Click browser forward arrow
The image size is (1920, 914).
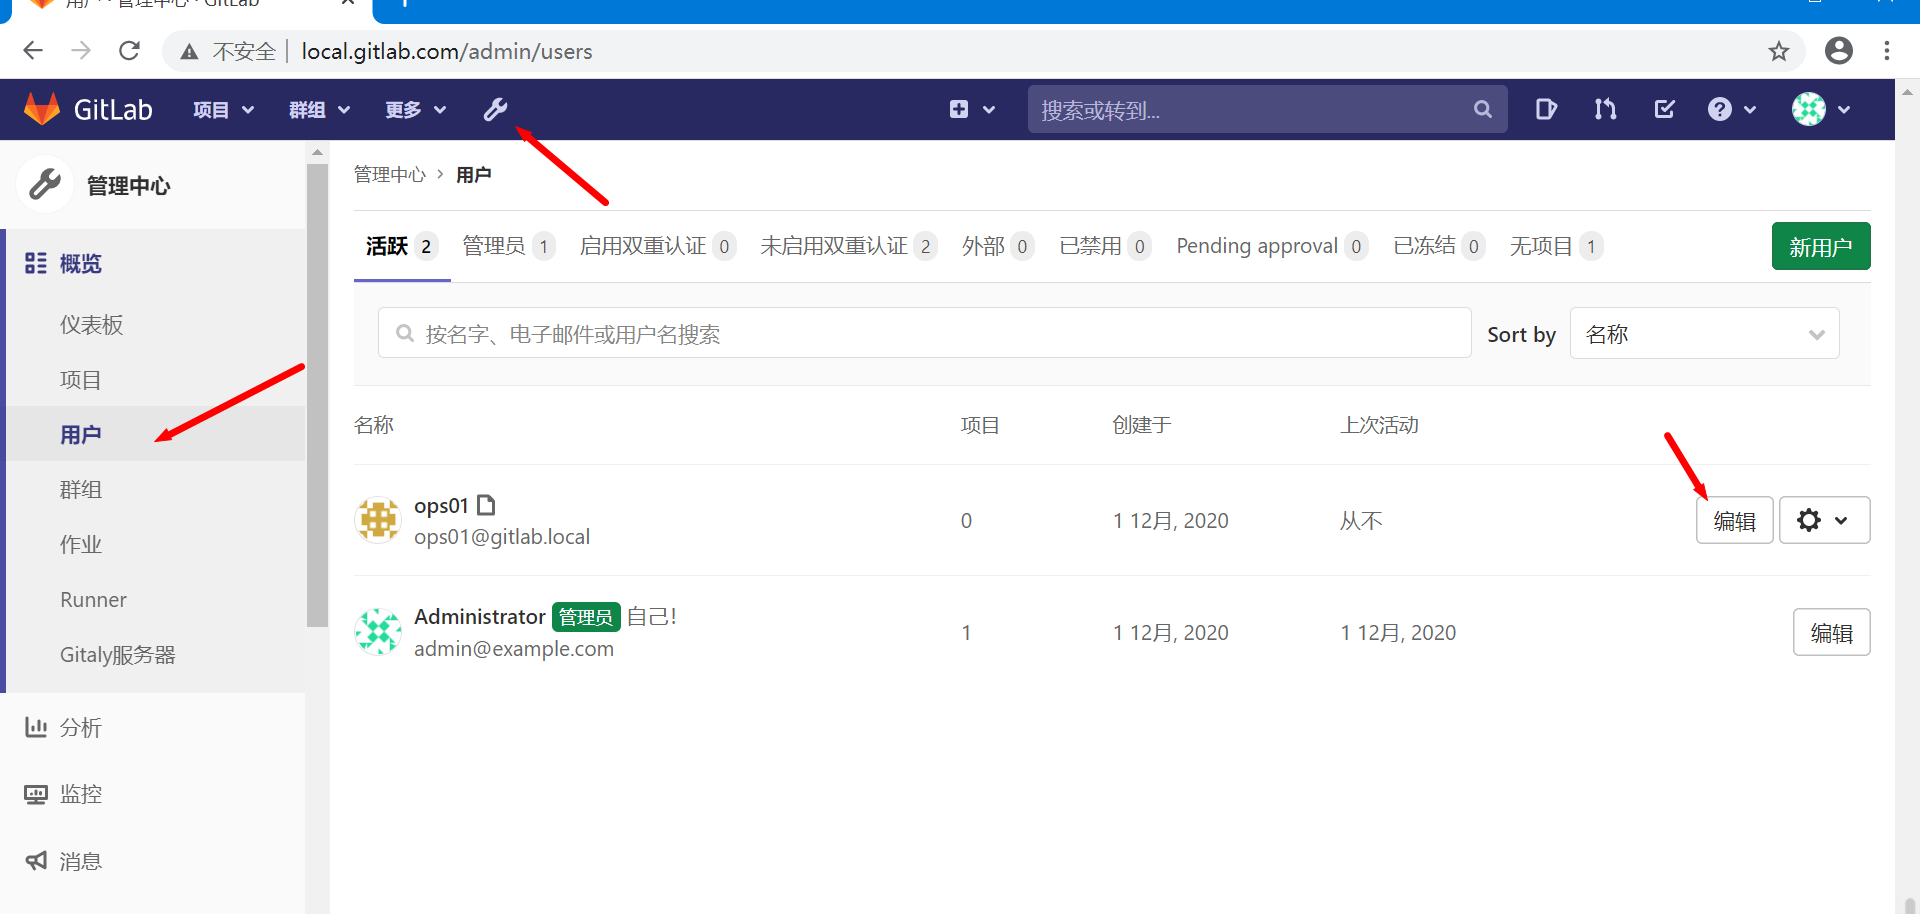click(x=81, y=51)
